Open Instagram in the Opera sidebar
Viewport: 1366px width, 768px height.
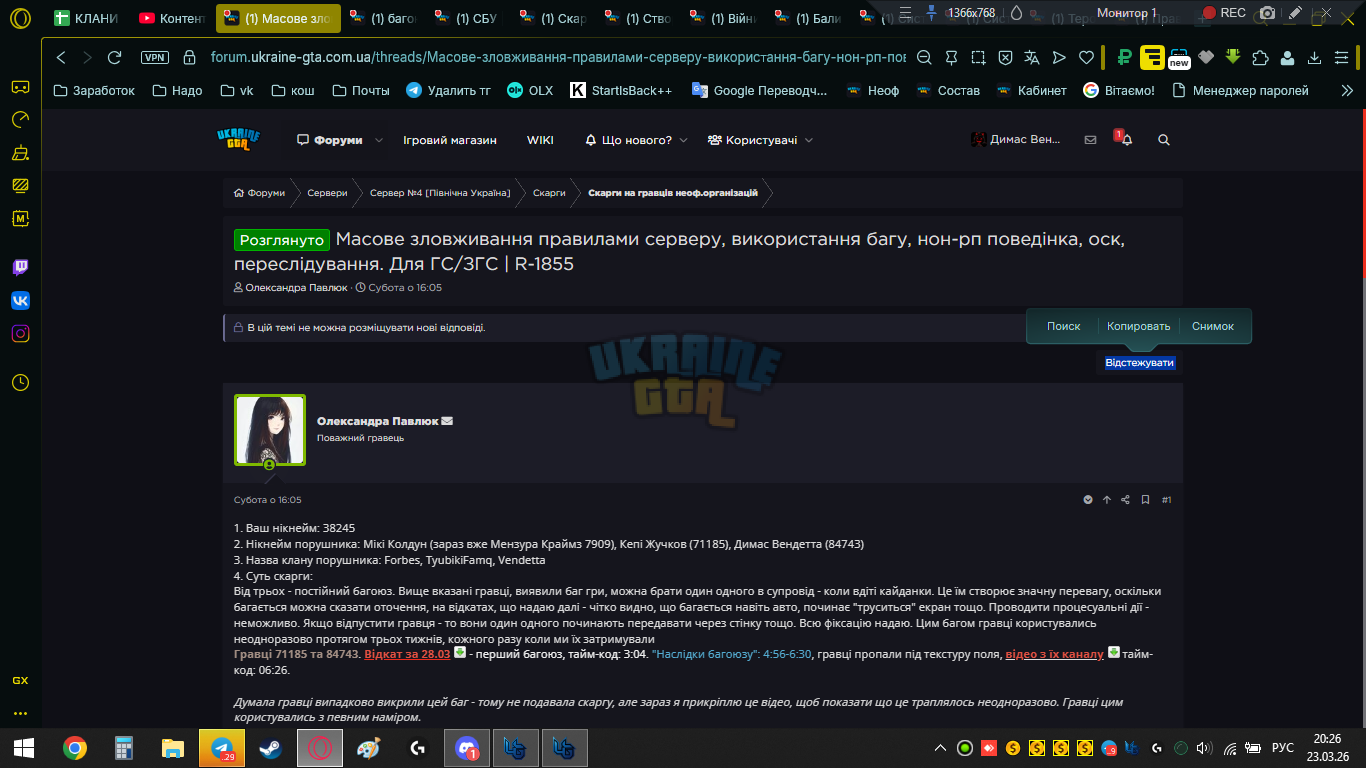(20, 334)
